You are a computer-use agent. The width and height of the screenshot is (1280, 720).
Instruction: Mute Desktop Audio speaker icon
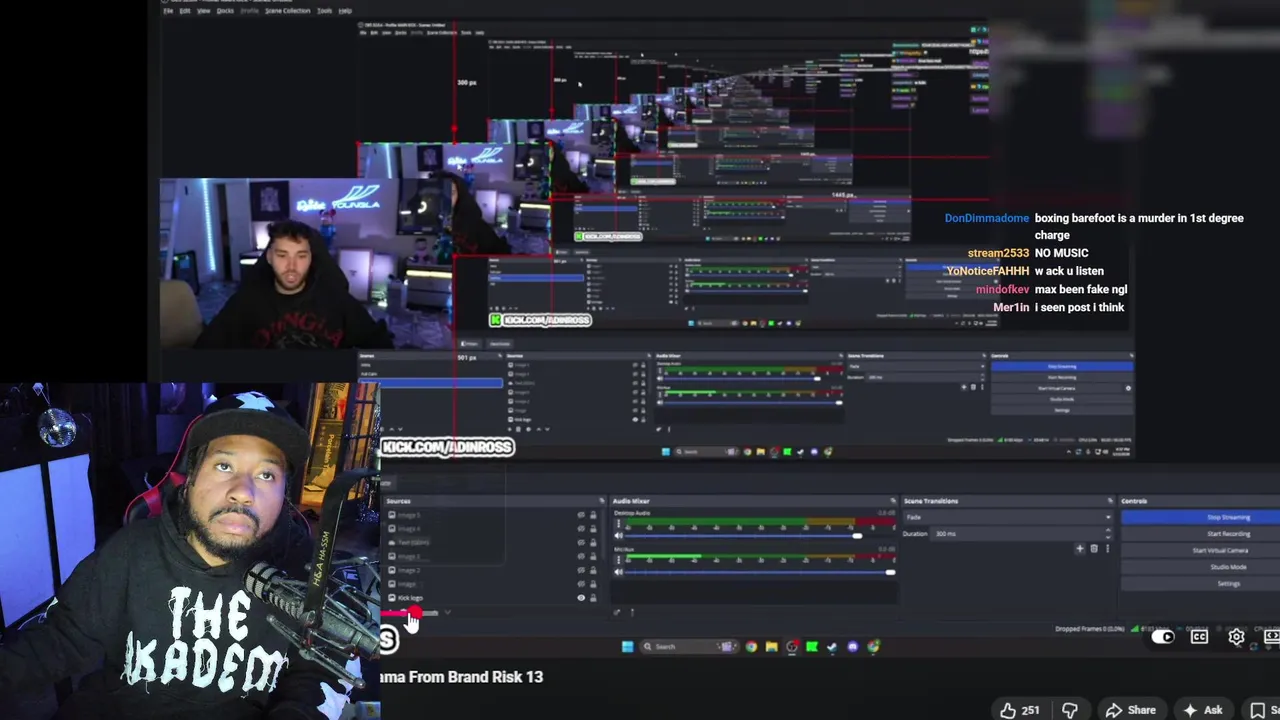pyautogui.click(x=619, y=536)
